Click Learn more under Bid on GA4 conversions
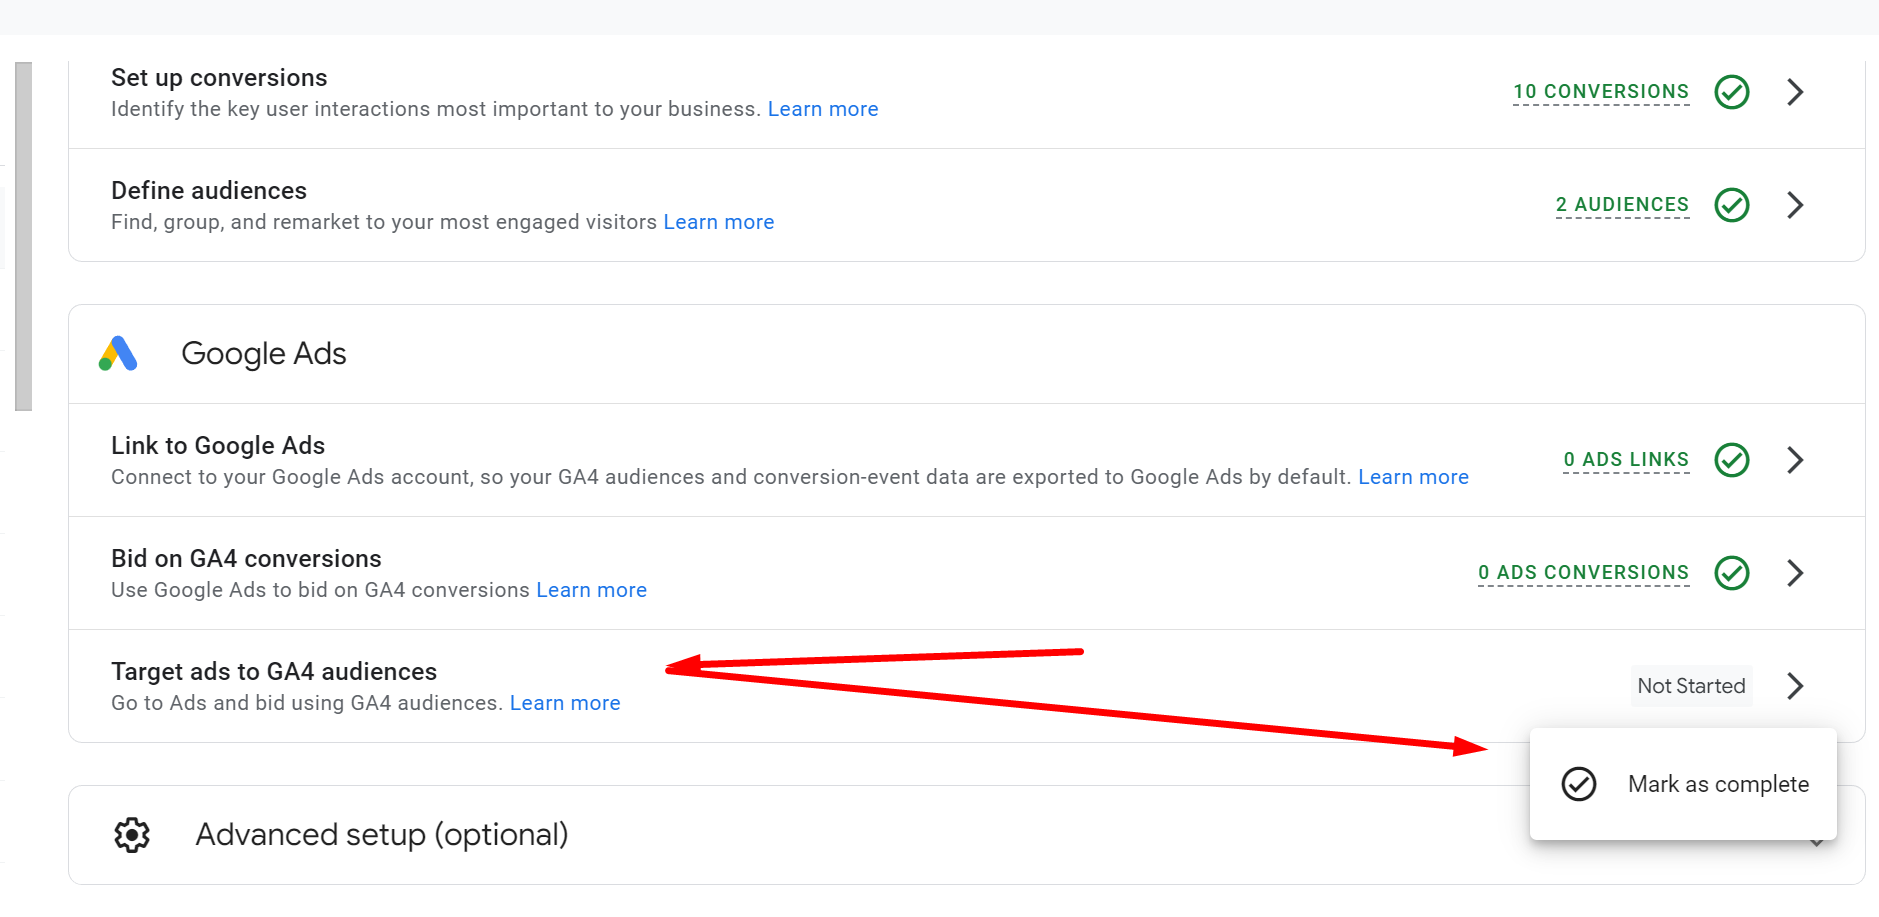 [x=592, y=590]
